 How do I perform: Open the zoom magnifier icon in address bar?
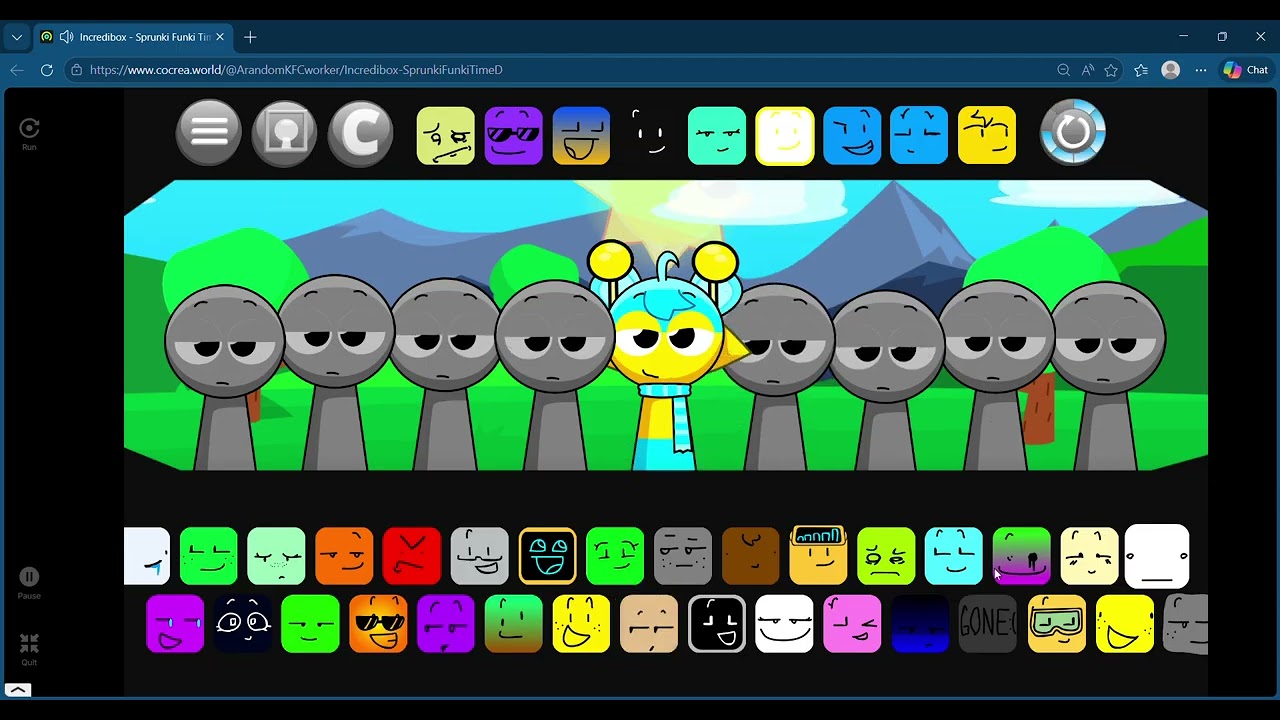1064,70
